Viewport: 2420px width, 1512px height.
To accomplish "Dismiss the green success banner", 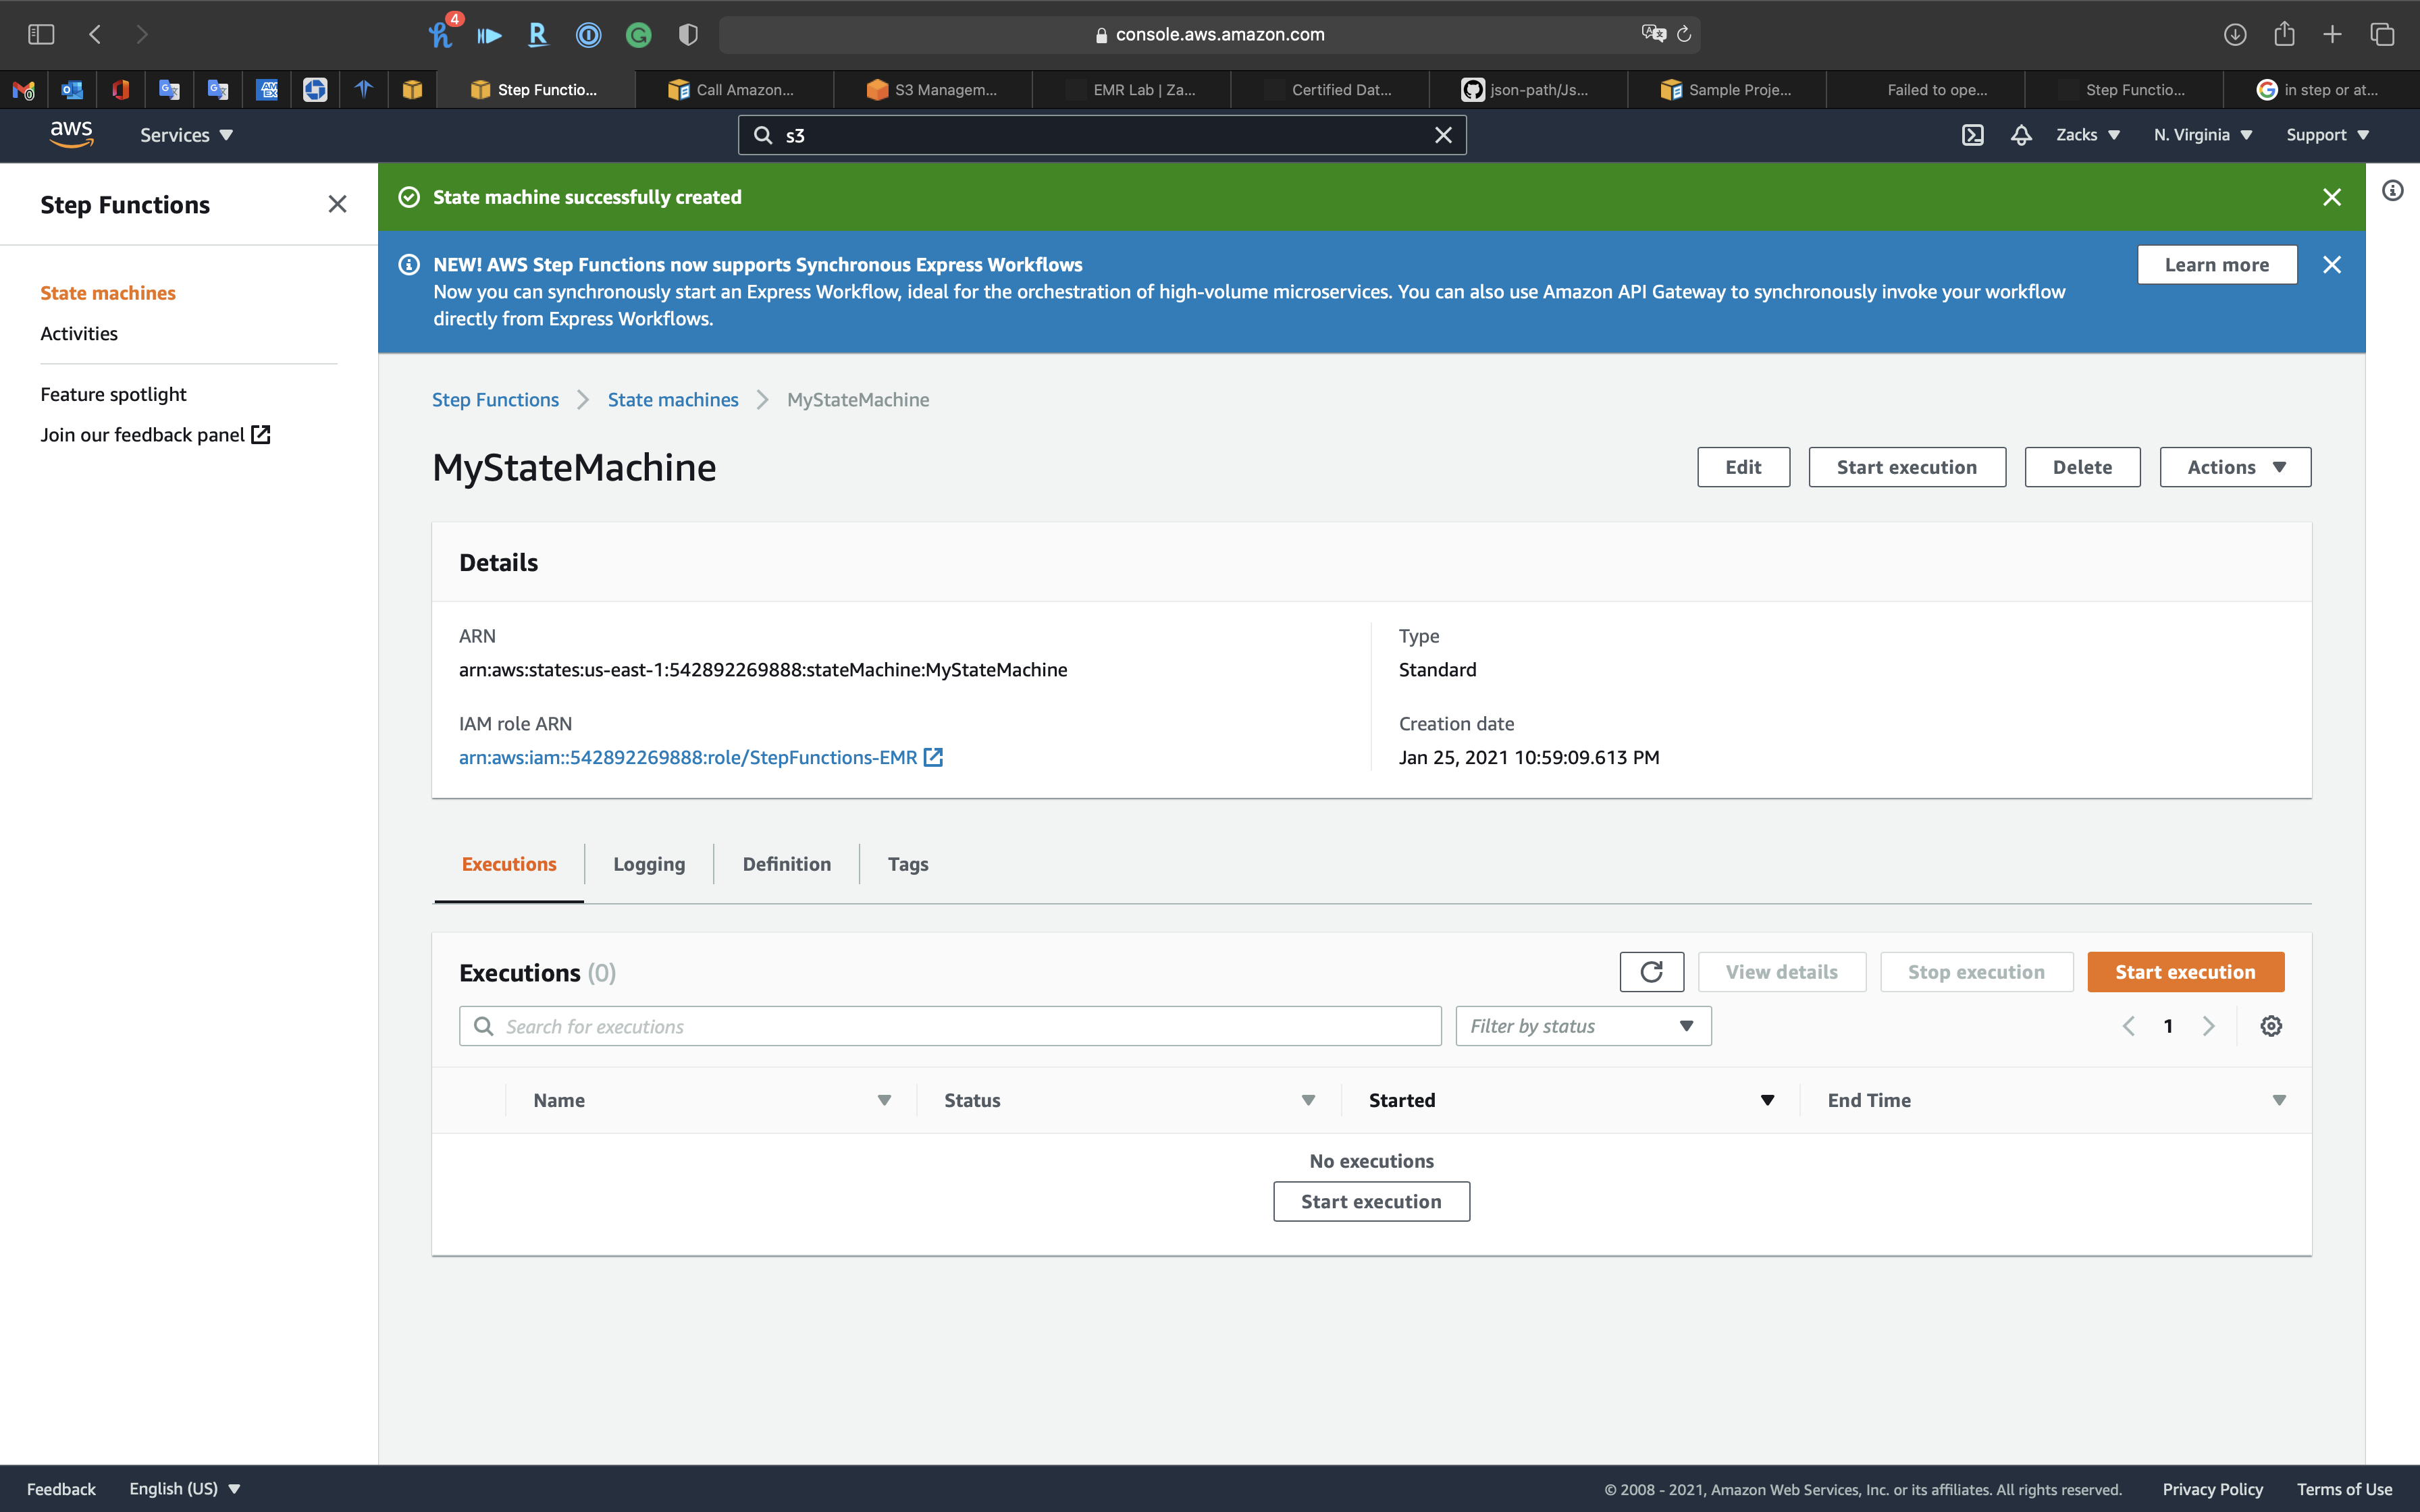I will tap(2331, 197).
